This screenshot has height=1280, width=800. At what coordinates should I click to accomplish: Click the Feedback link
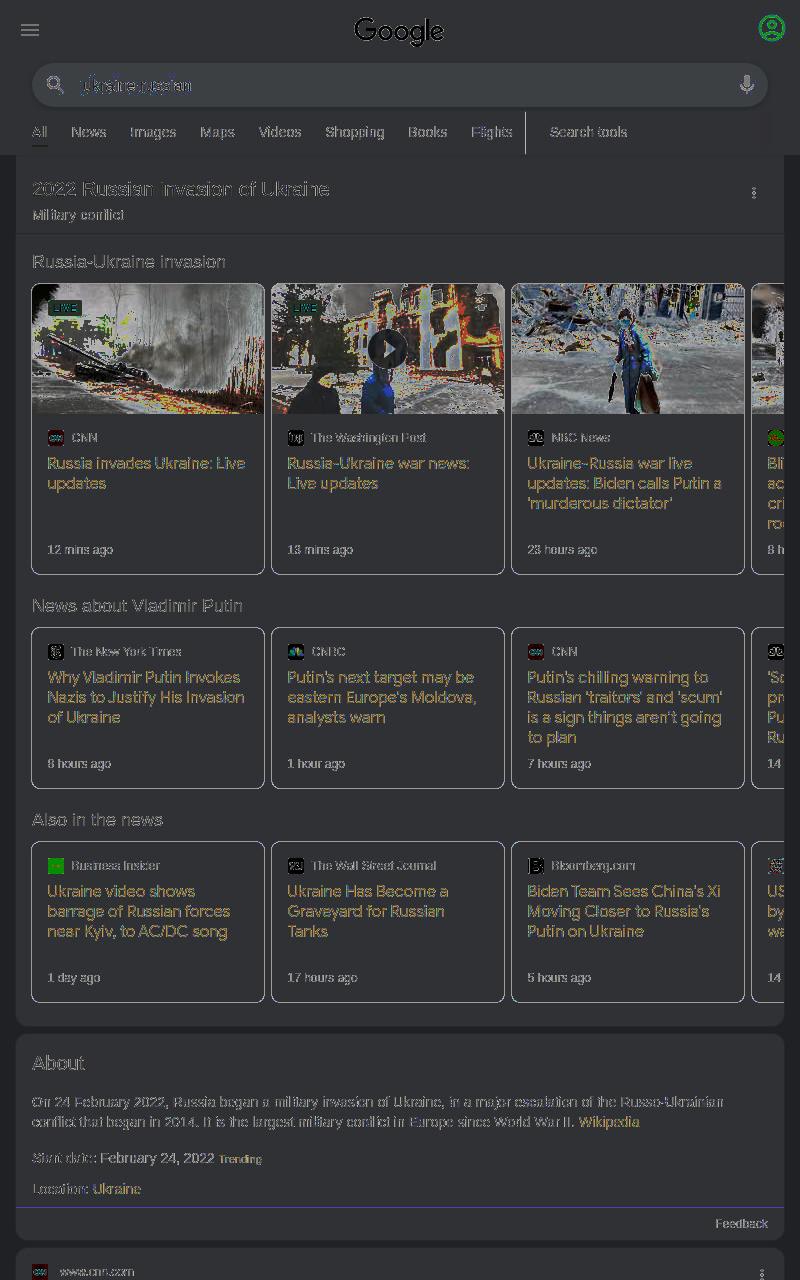[741, 1224]
